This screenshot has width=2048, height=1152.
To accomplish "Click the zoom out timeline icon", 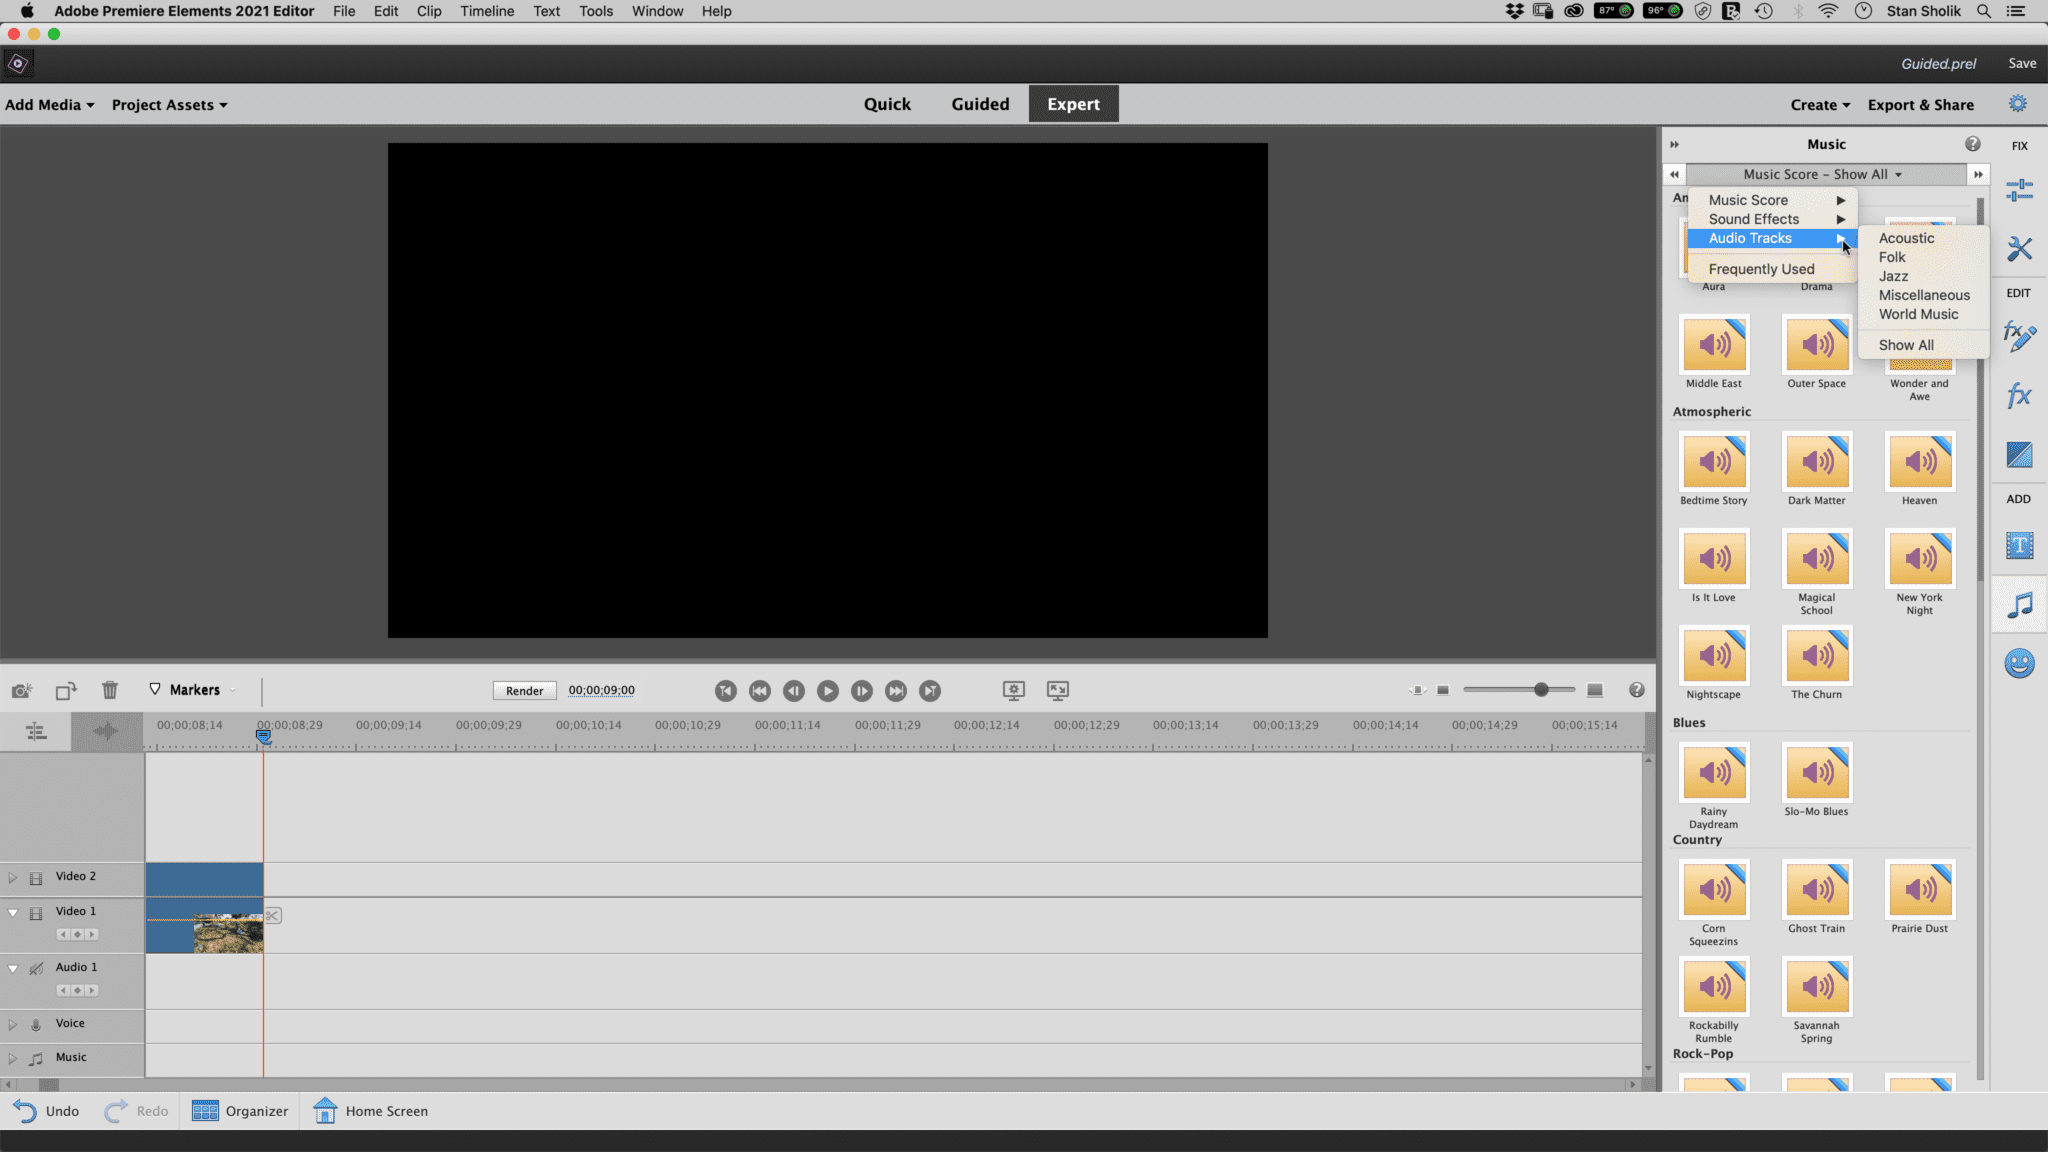I will (1443, 690).
